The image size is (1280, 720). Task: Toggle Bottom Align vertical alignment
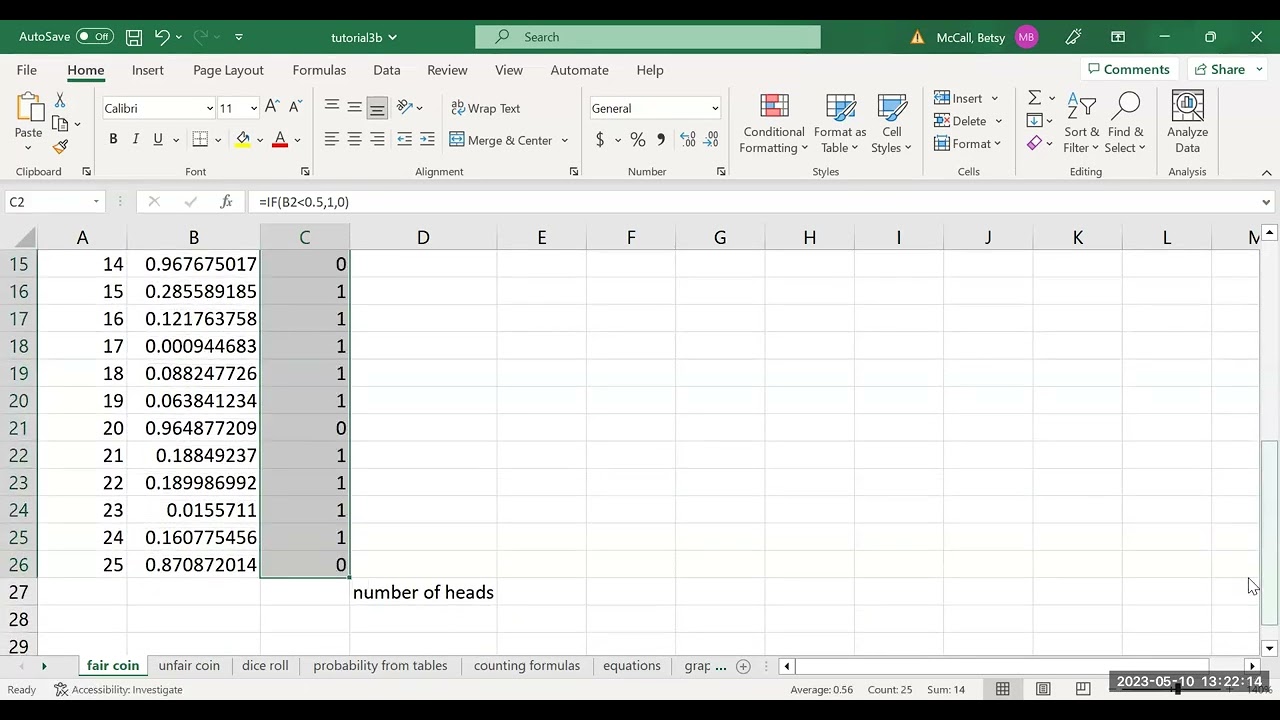click(x=377, y=108)
